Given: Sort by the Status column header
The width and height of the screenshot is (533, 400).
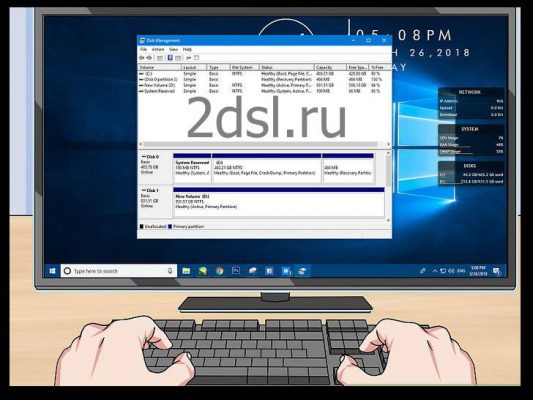Looking at the screenshot, I should (287, 67).
